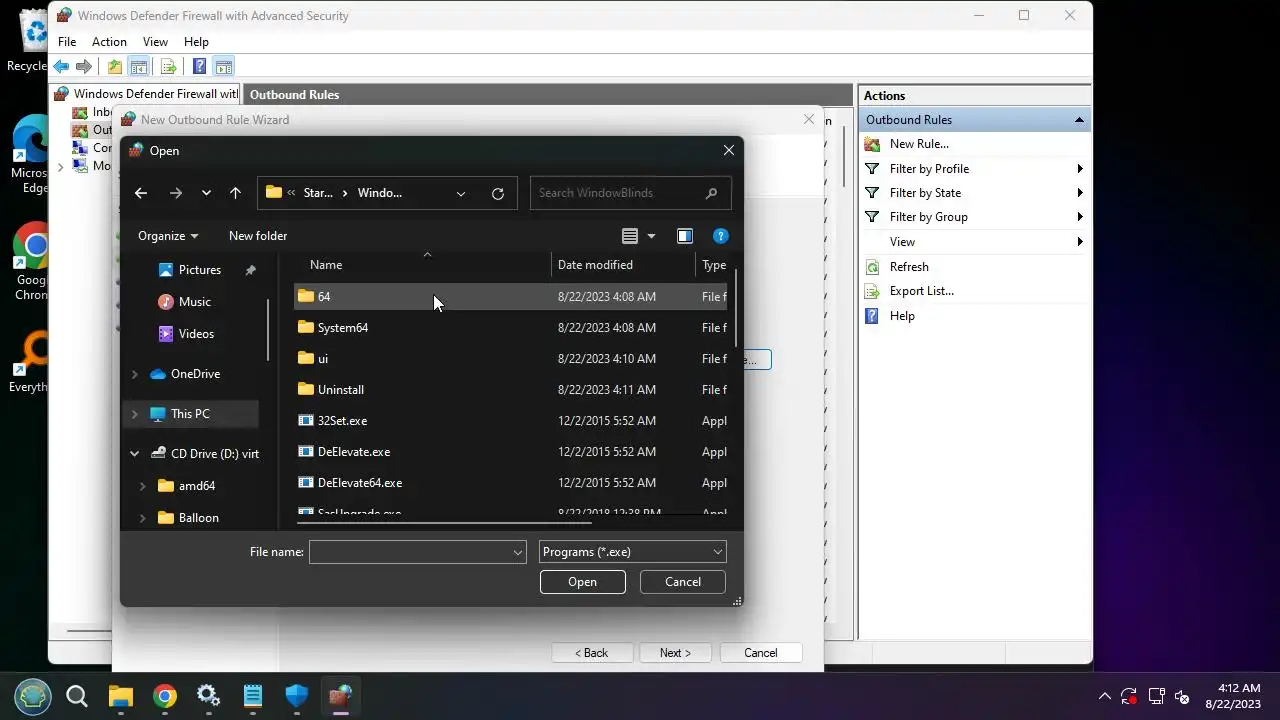The width and height of the screenshot is (1280, 720).
Task: Click the Search WindowBlinds field
Action: point(630,193)
